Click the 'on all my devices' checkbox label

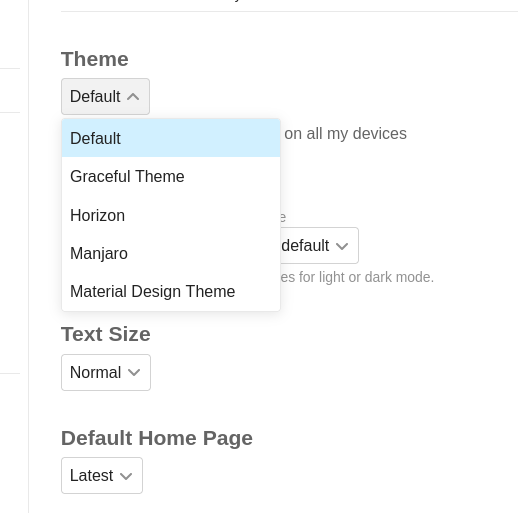tap(345, 134)
